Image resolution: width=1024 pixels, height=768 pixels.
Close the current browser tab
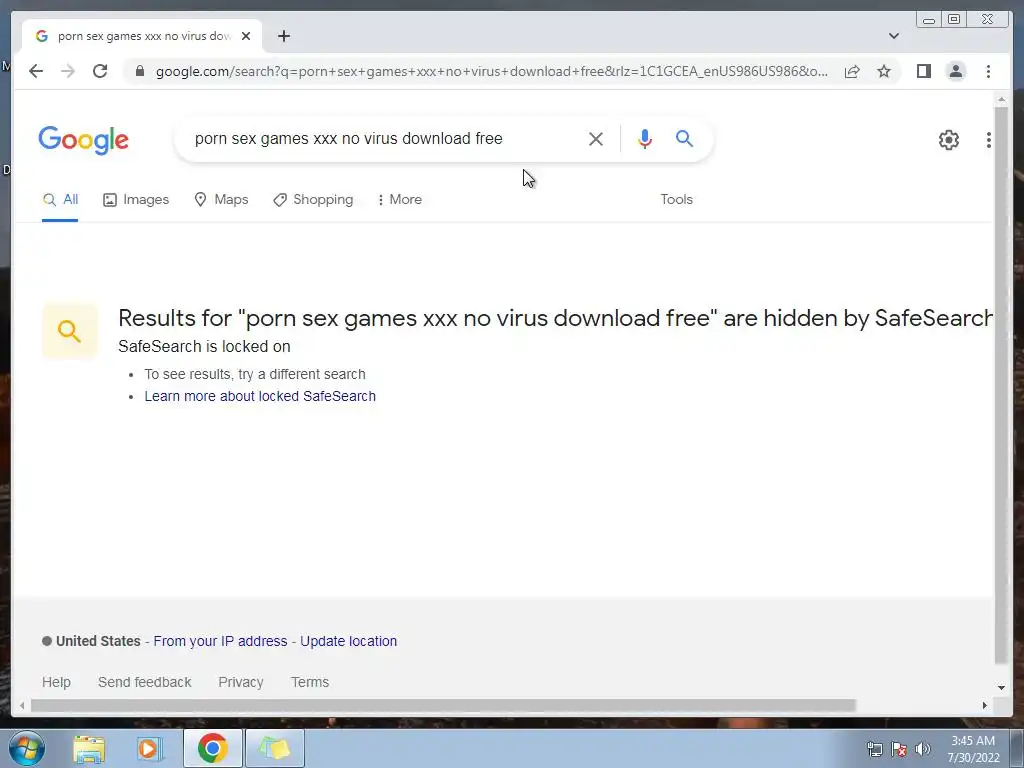coord(246,36)
